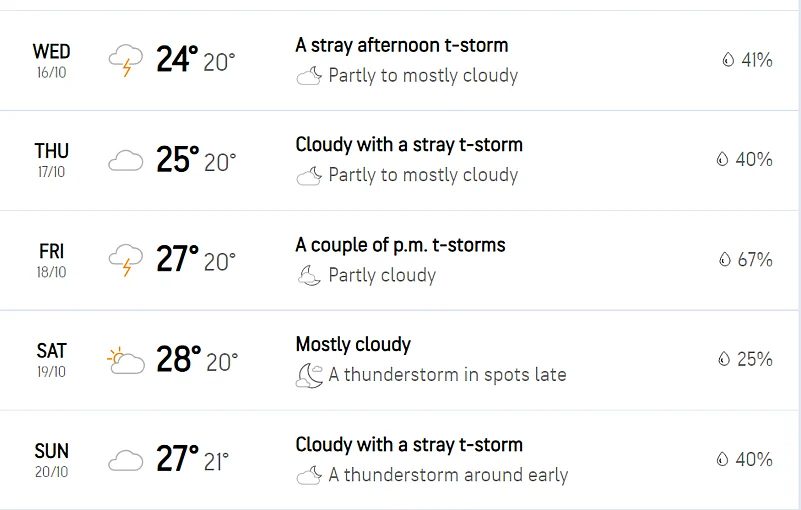Select the SUN 20/10 day label

click(x=51, y=460)
